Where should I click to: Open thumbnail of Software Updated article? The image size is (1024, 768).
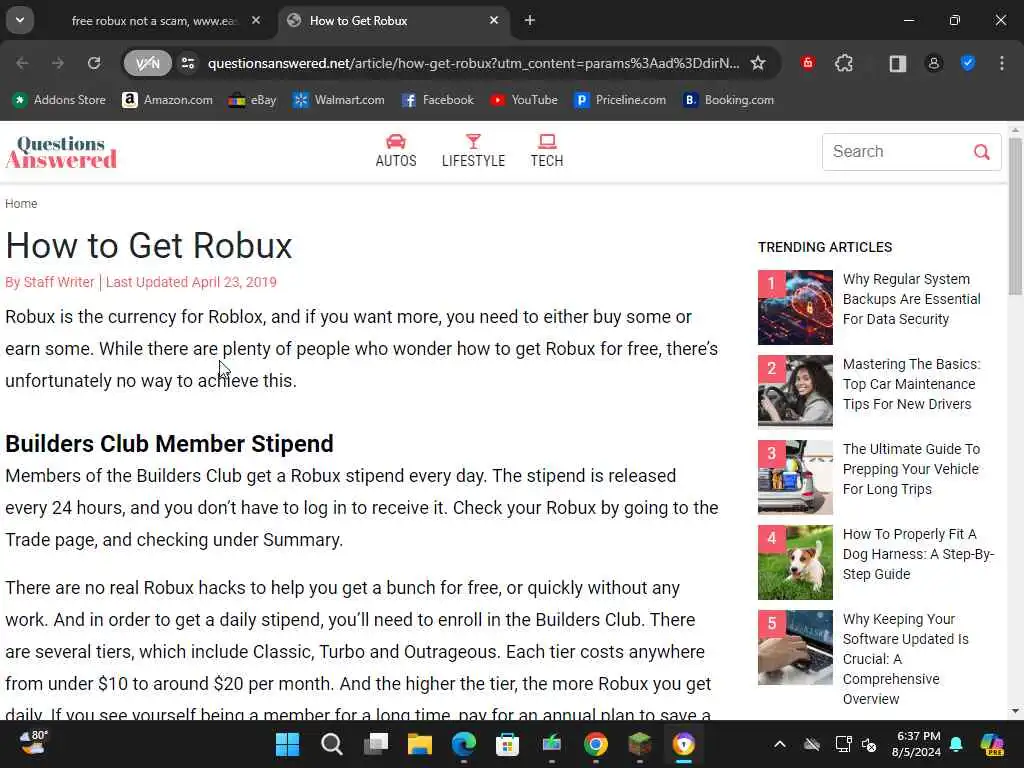point(795,647)
